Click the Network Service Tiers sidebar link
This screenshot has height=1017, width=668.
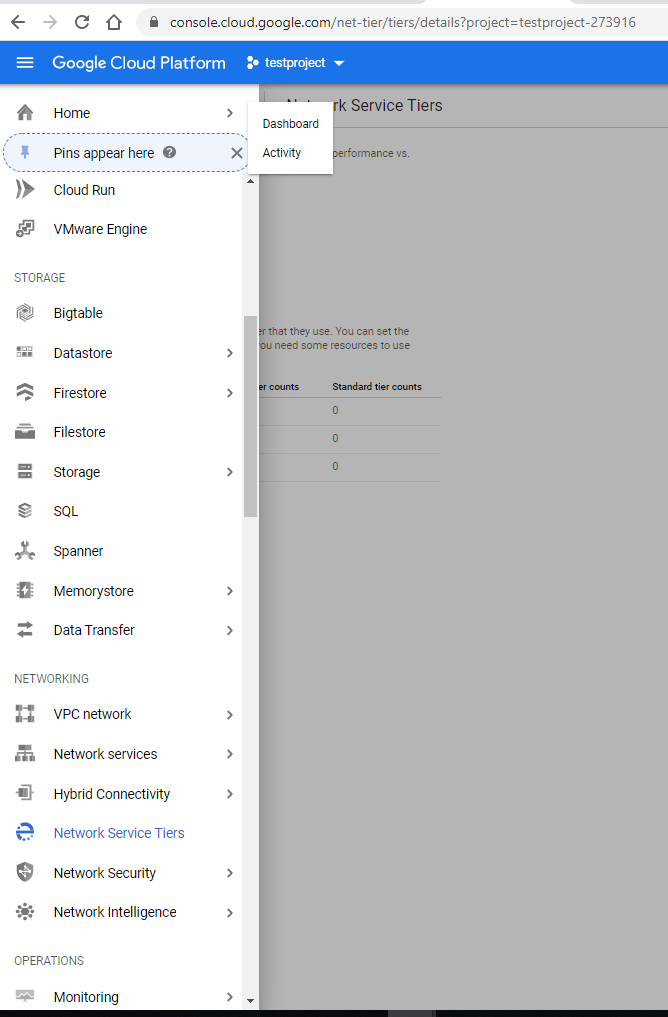pos(119,833)
